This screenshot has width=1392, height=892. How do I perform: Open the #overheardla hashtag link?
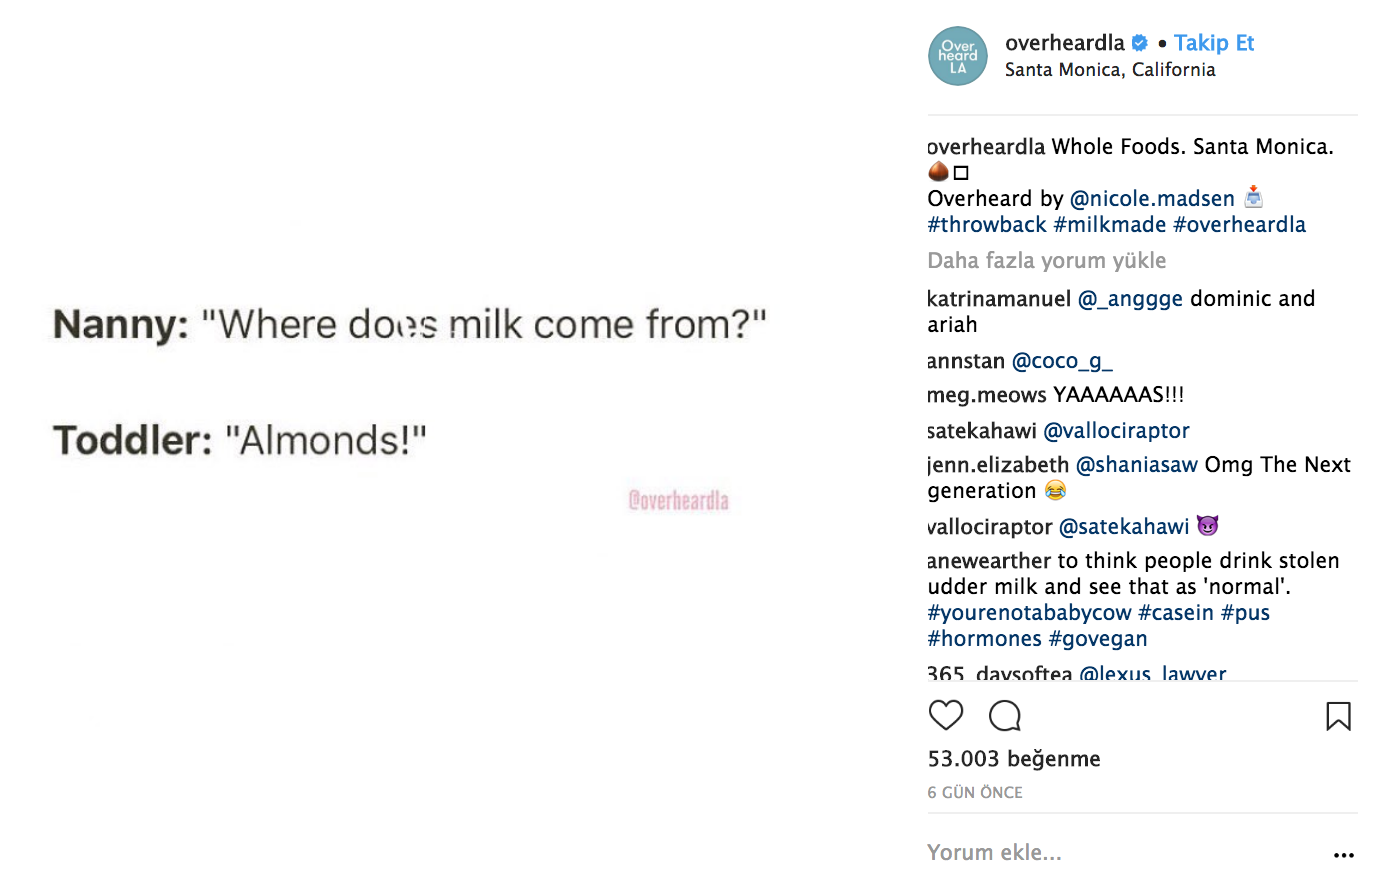[x=1239, y=225]
